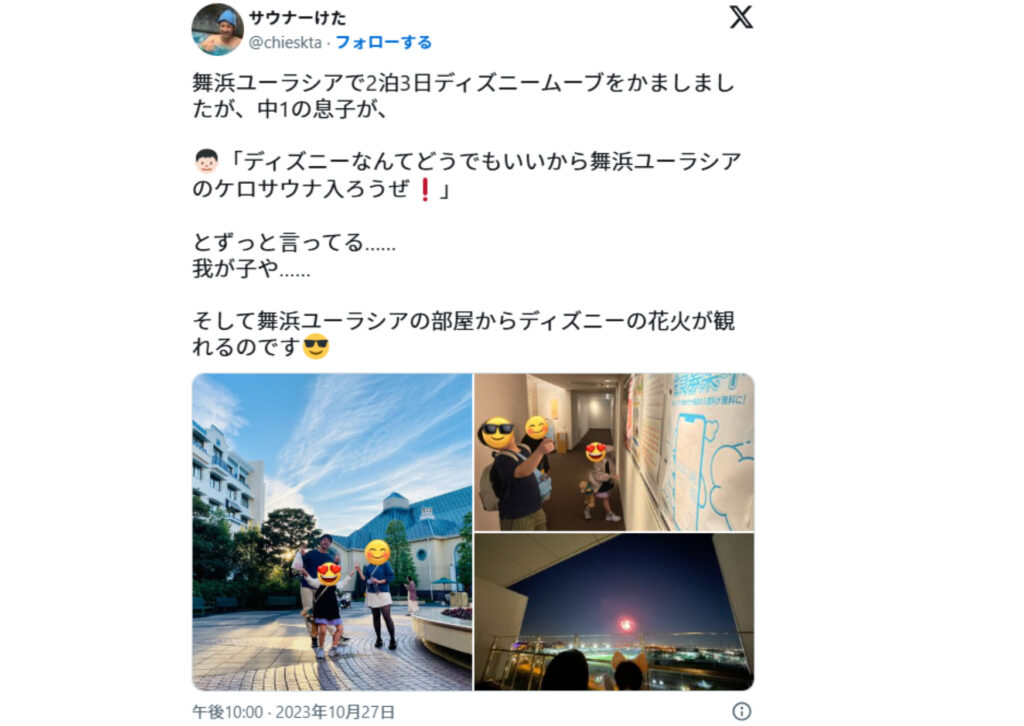
Task: Open the night fireworks balcony photo
Action: 614,612
